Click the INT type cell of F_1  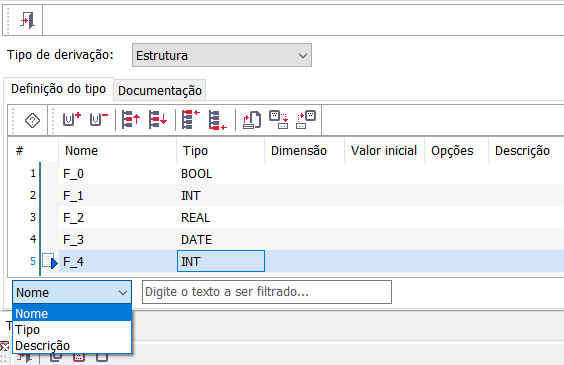220,196
